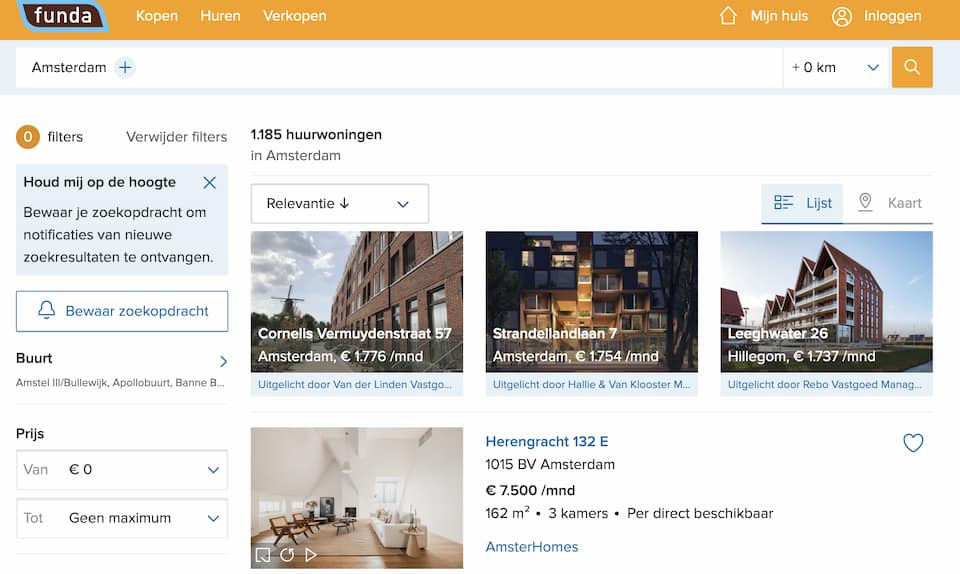The height and width of the screenshot is (574, 960).
Task: Expand the Buurt filter section
Action: coord(223,361)
